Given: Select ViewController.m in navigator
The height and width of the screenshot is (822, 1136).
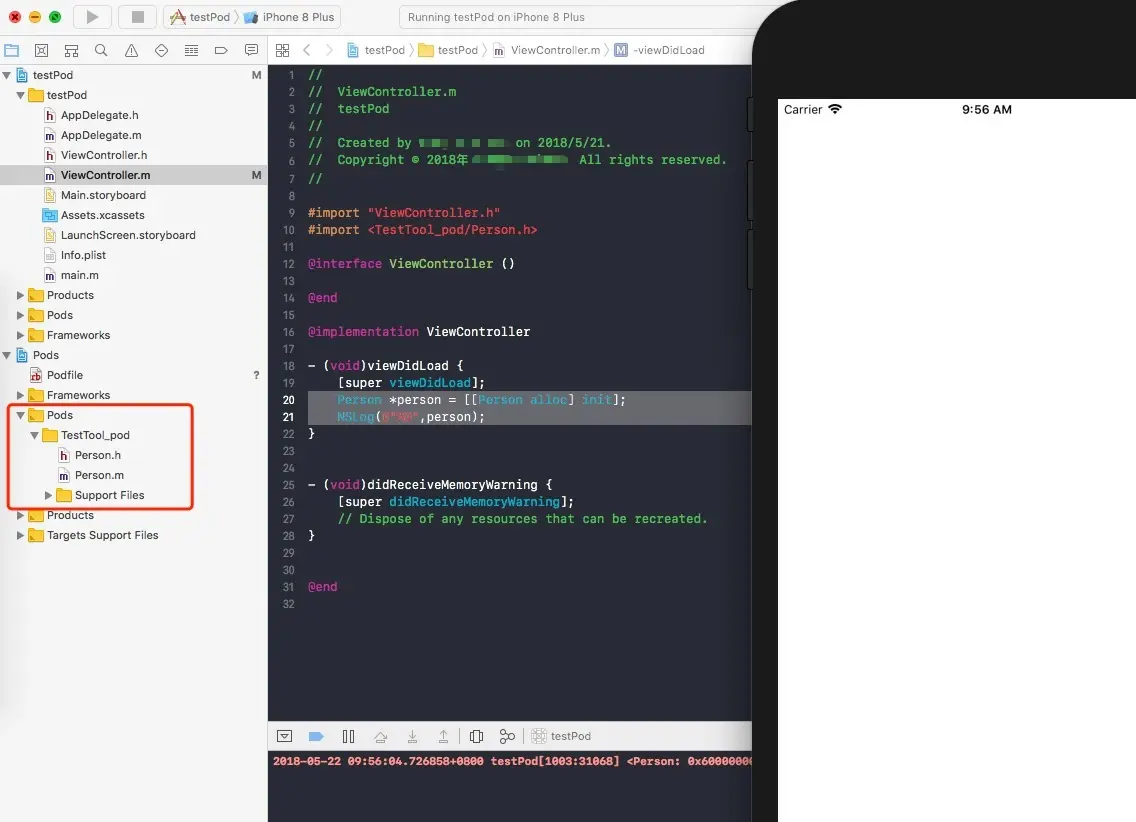Looking at the screenshot, I should (x=133, y=175).
